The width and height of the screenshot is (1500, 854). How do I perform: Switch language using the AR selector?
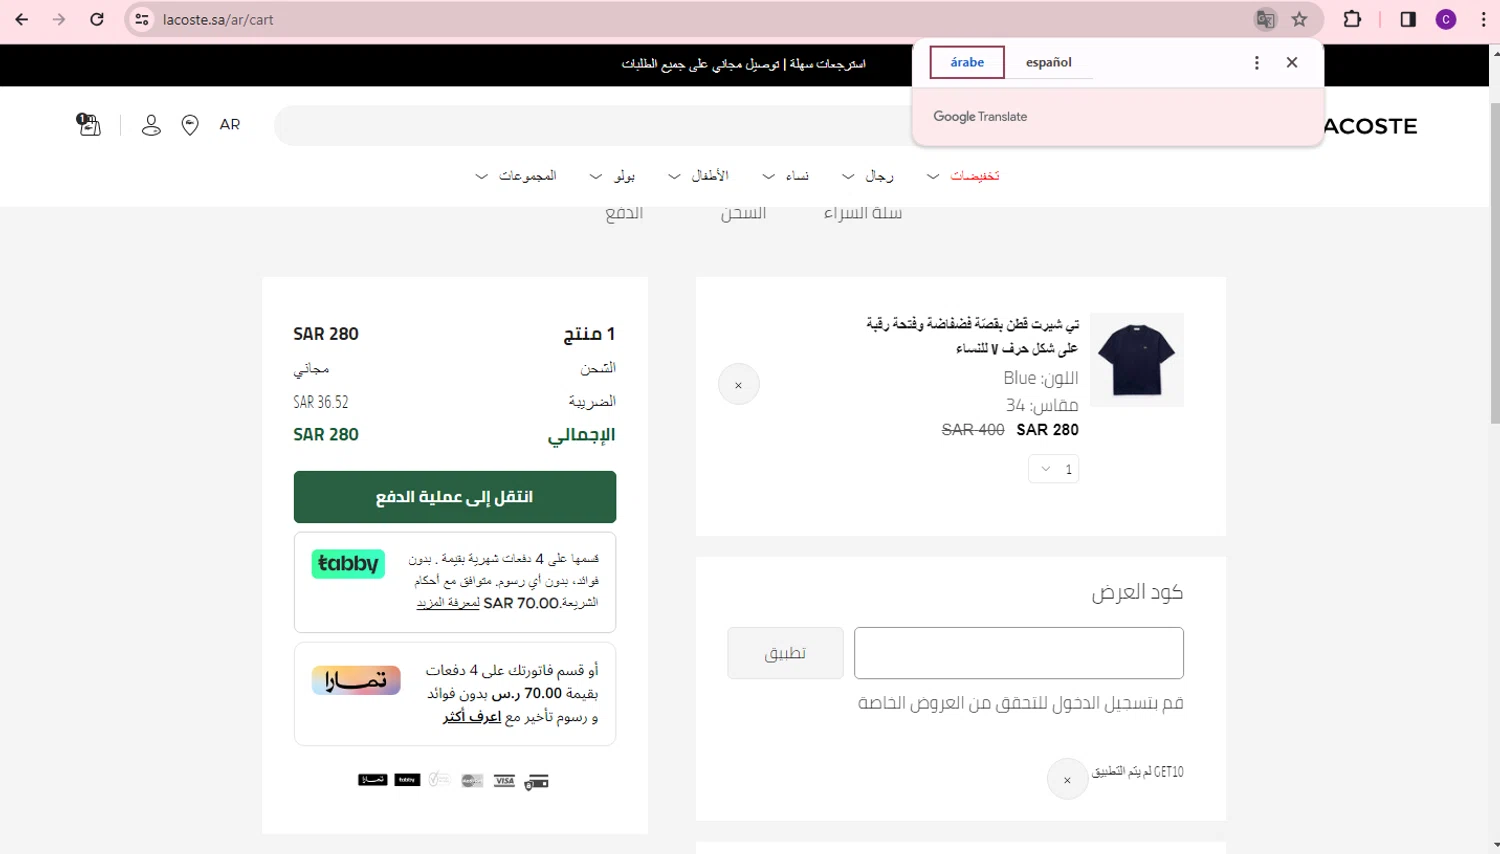click(230, 125)
